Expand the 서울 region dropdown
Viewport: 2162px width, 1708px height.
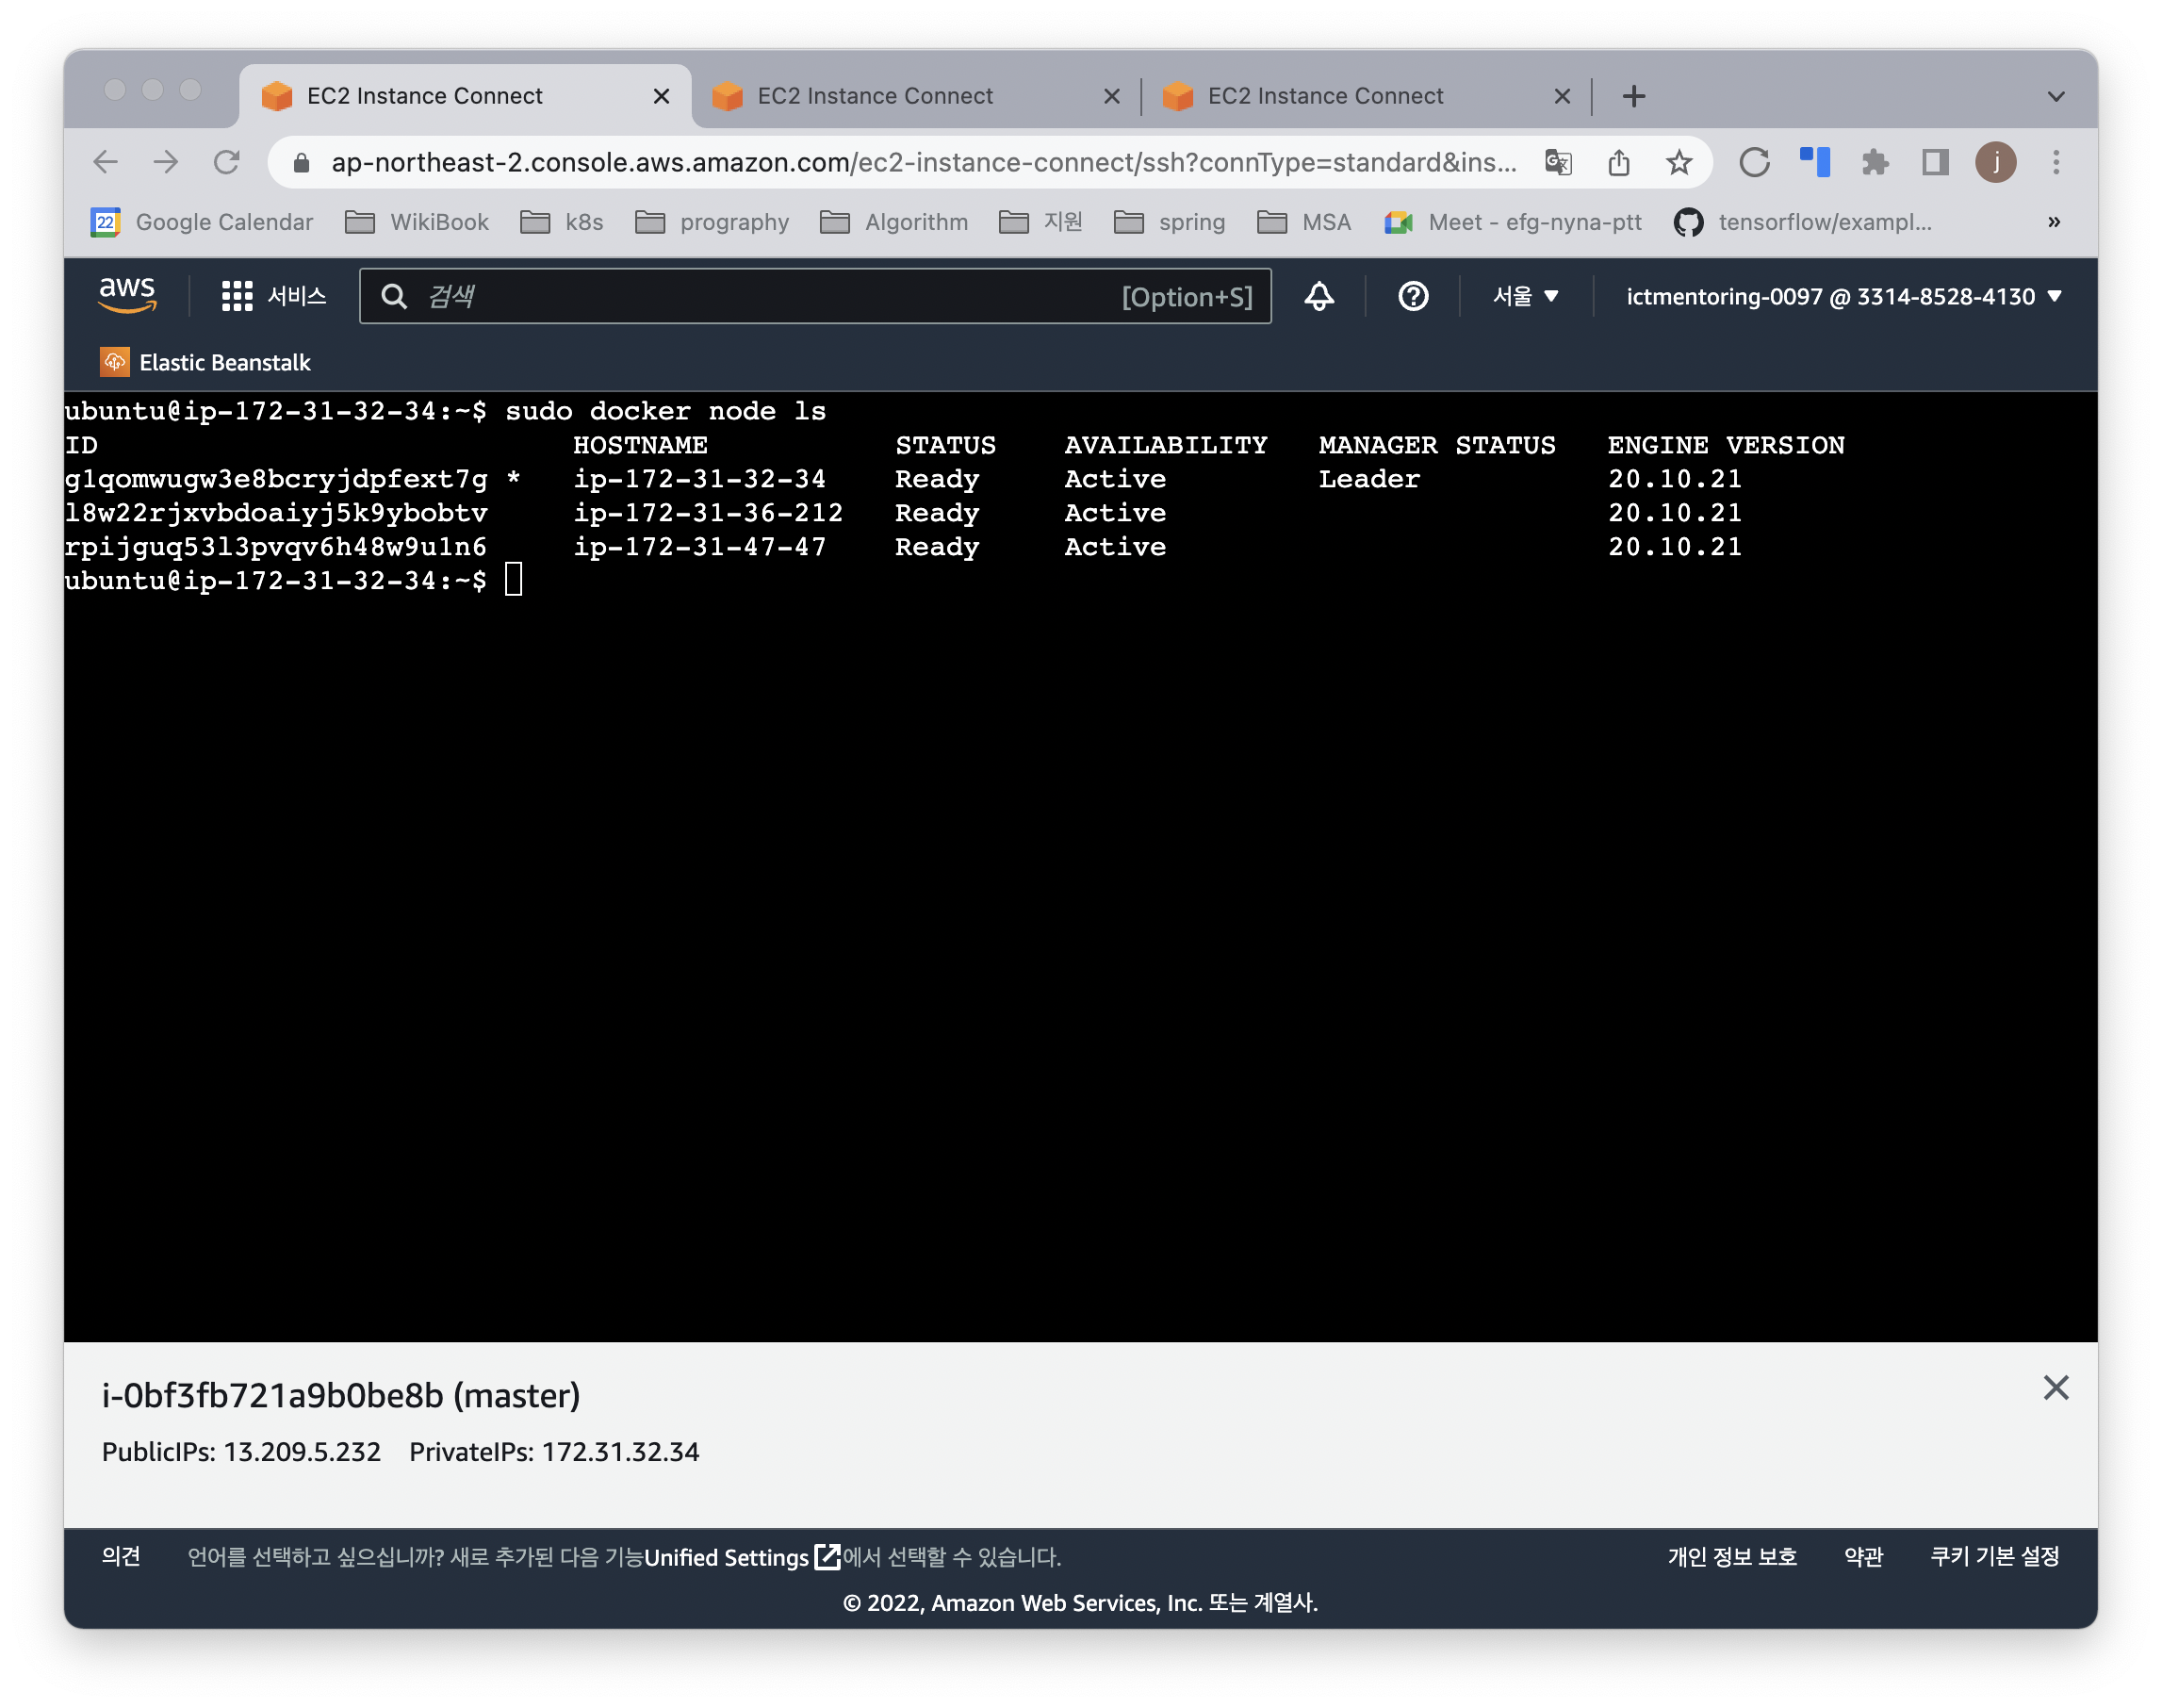tap(1525, 296)
